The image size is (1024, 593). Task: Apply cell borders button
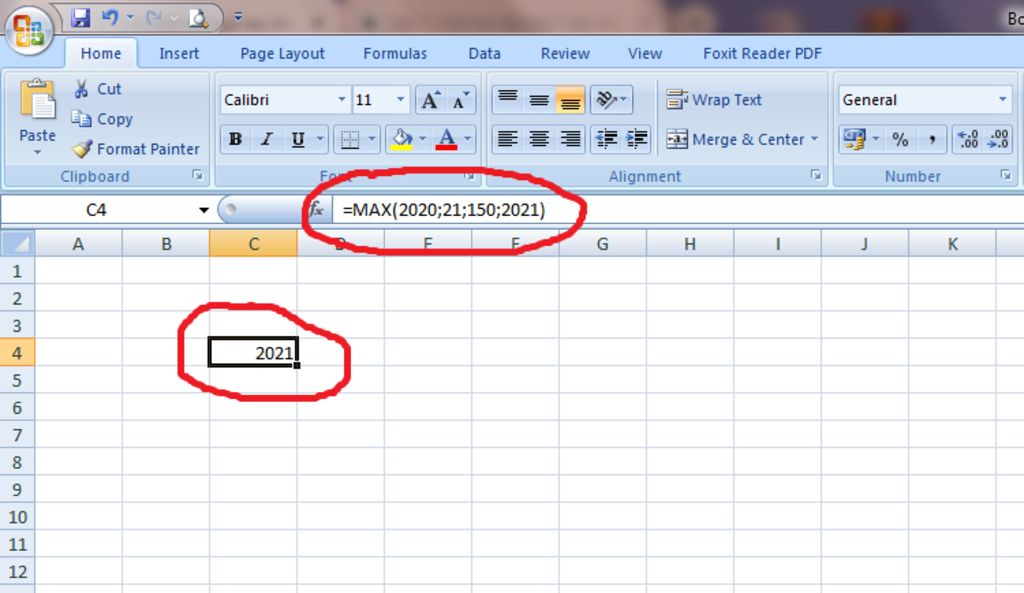(x=350, y=139)
